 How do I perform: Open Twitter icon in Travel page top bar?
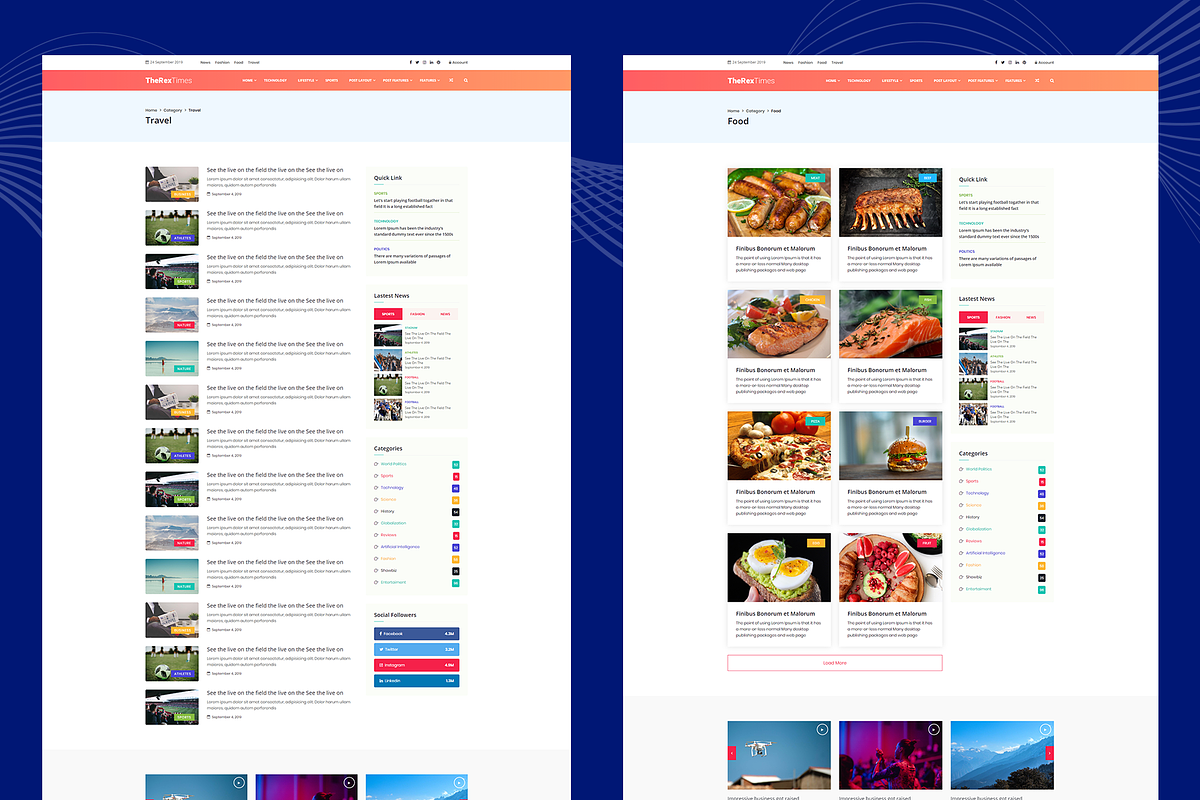(x=417, y=62)
